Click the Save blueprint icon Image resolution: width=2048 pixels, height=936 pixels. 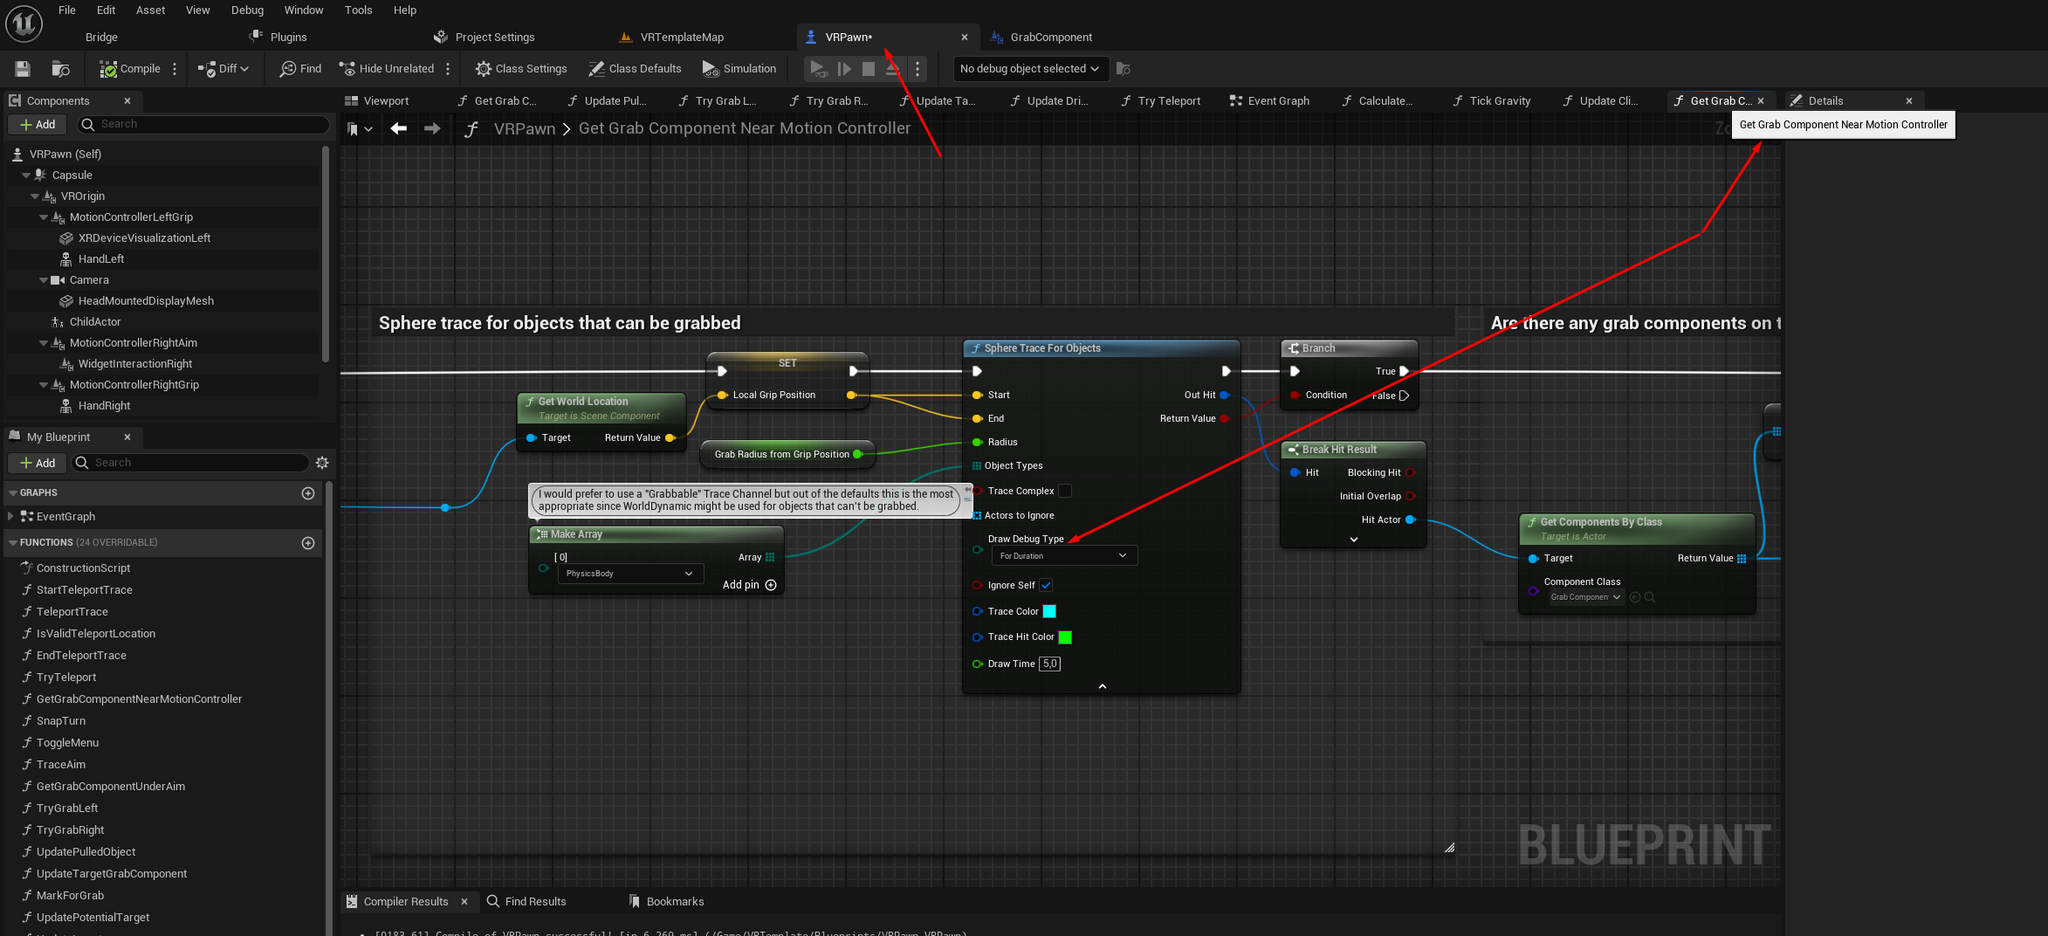tap(23, 69)
